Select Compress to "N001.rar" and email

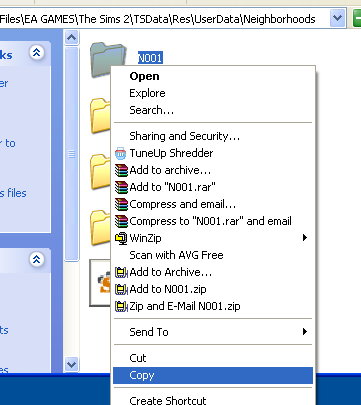click(x=213, y=221)
